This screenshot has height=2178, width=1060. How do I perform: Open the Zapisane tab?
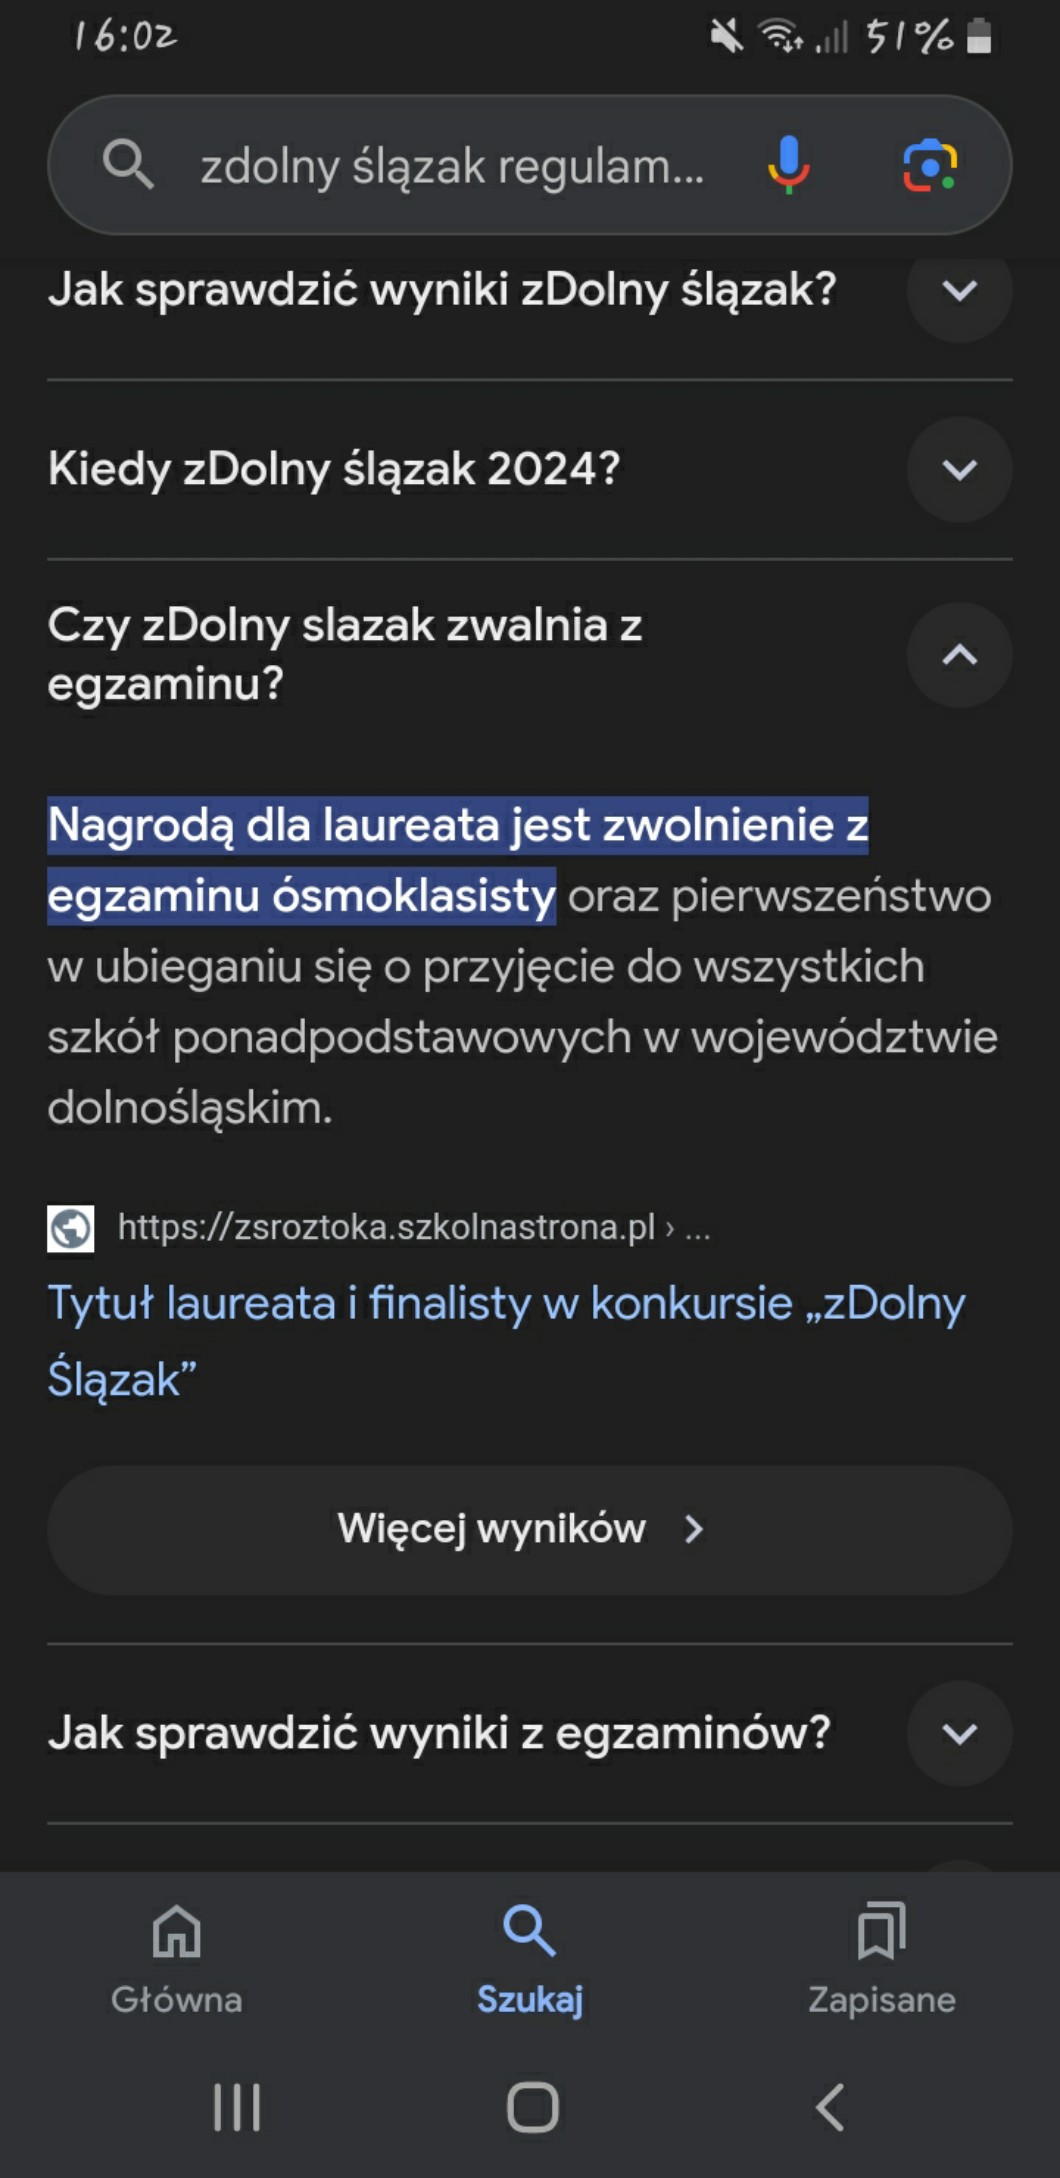click(x=881, y=1958)
